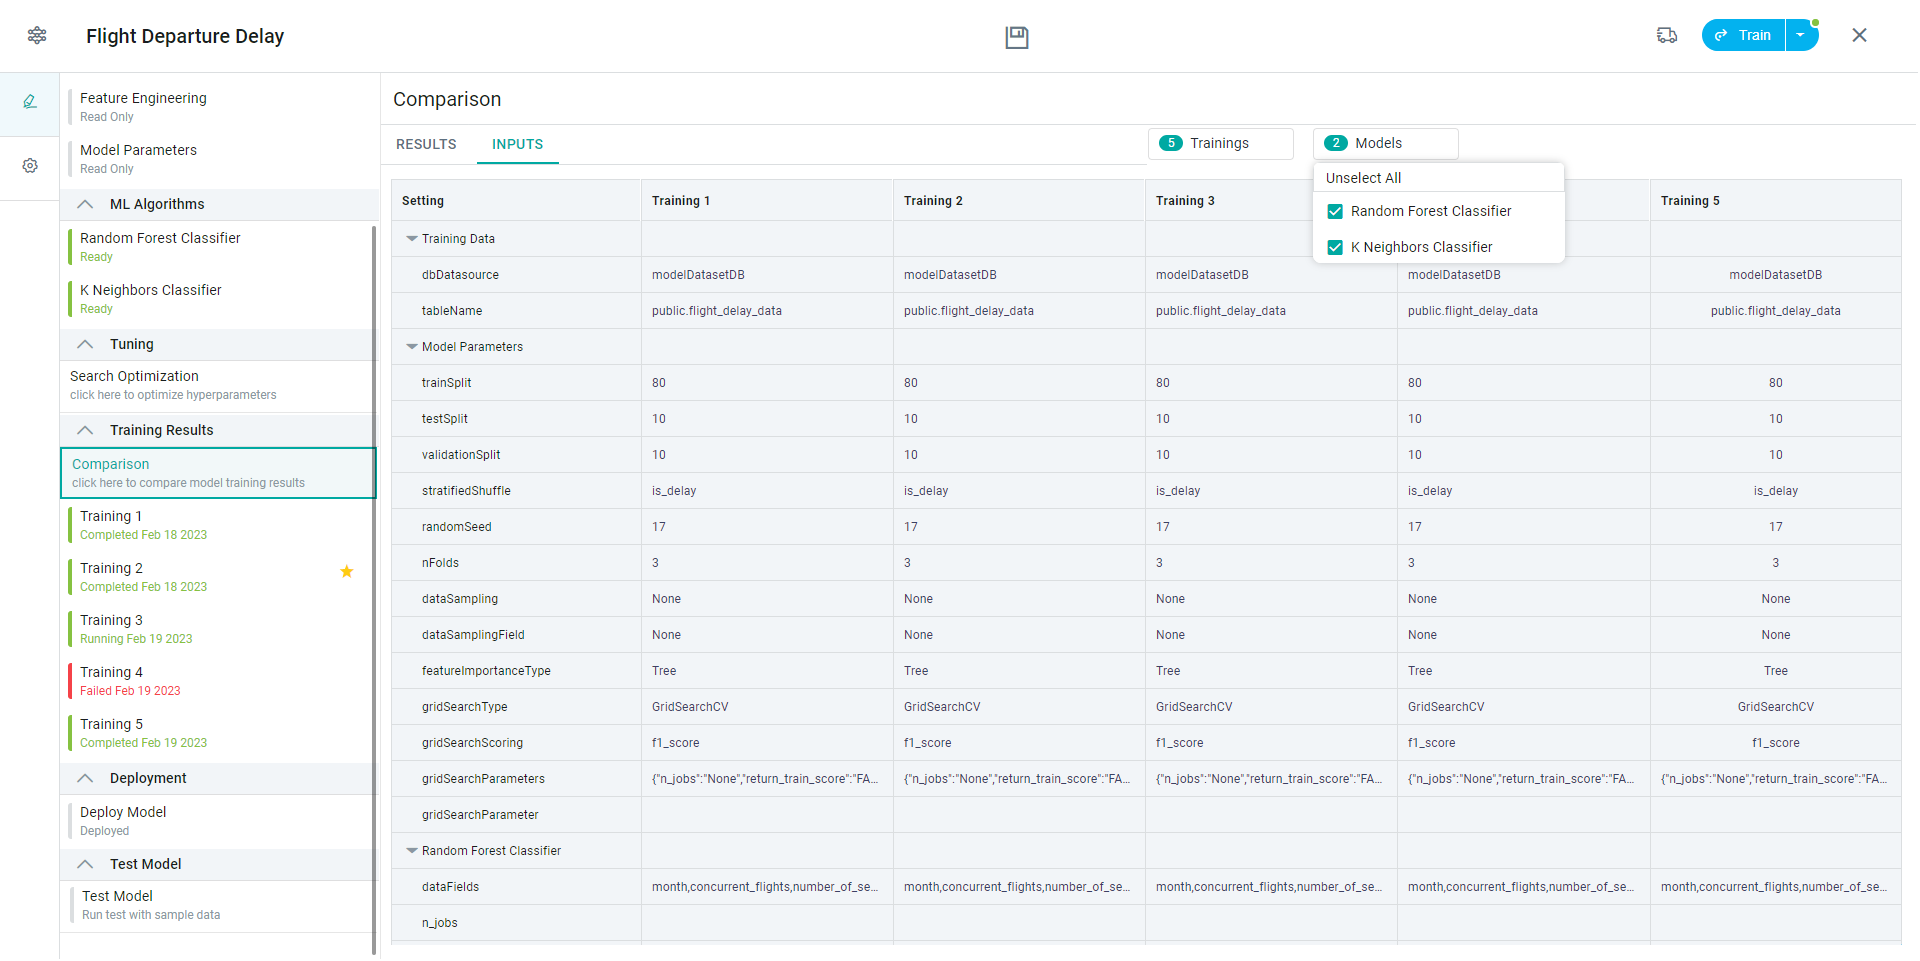Uncheck K Neighbors Classifier checkbox
Viewport: 1920px width, 961px height.
coord(1335,248)
